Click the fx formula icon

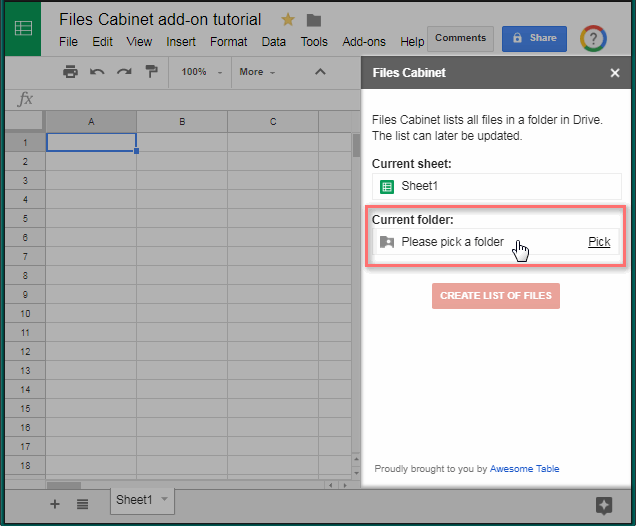[25, 99]
